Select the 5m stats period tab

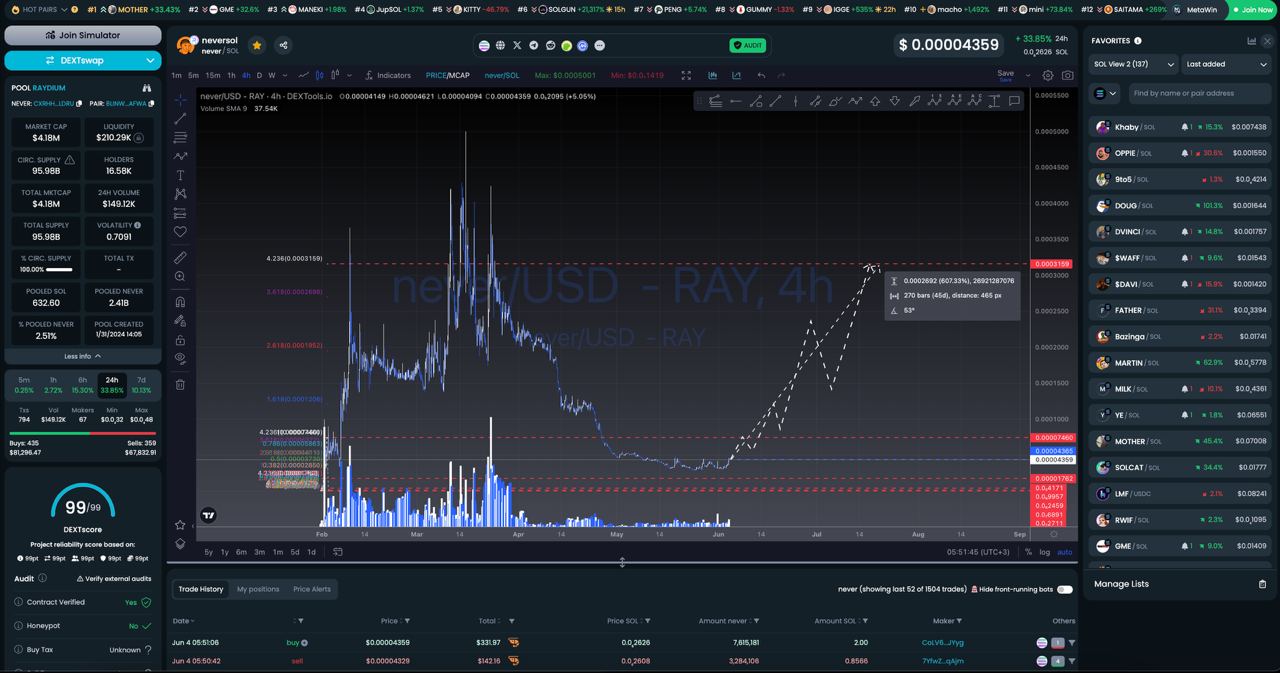[x=24, y=385]
